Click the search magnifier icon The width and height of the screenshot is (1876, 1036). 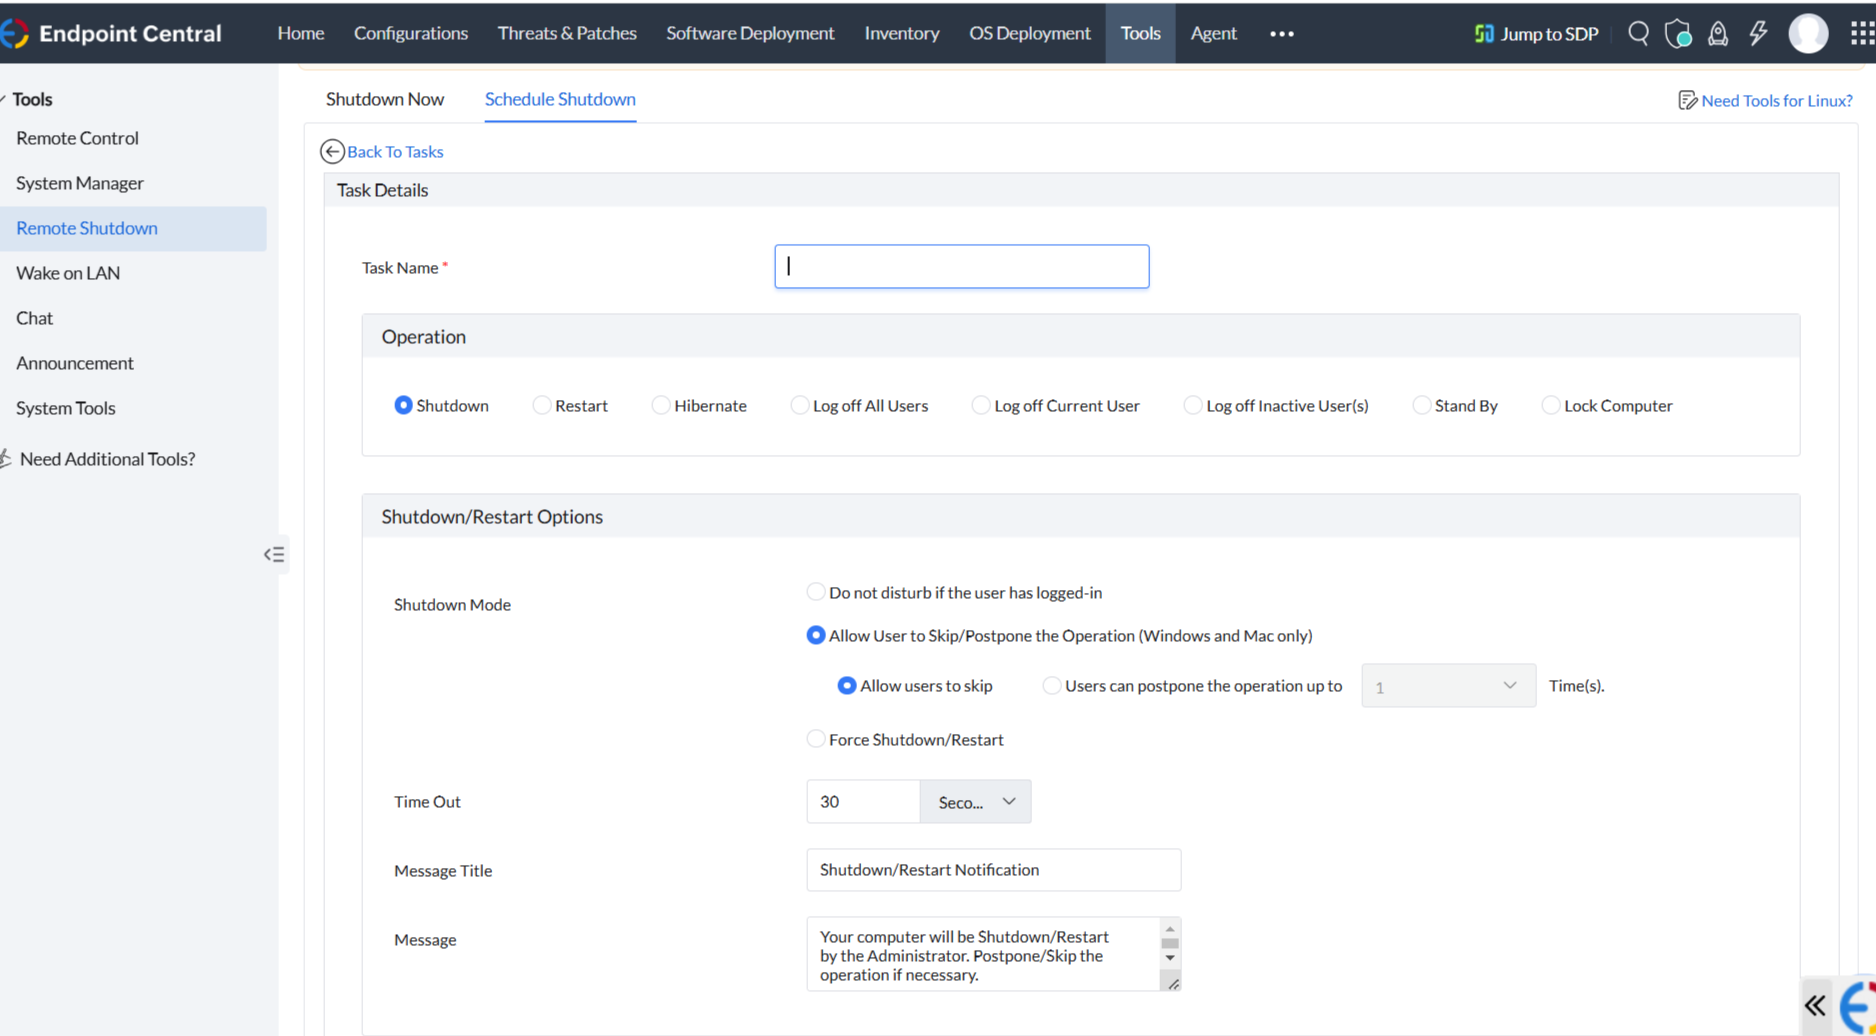pos(1638,33)
